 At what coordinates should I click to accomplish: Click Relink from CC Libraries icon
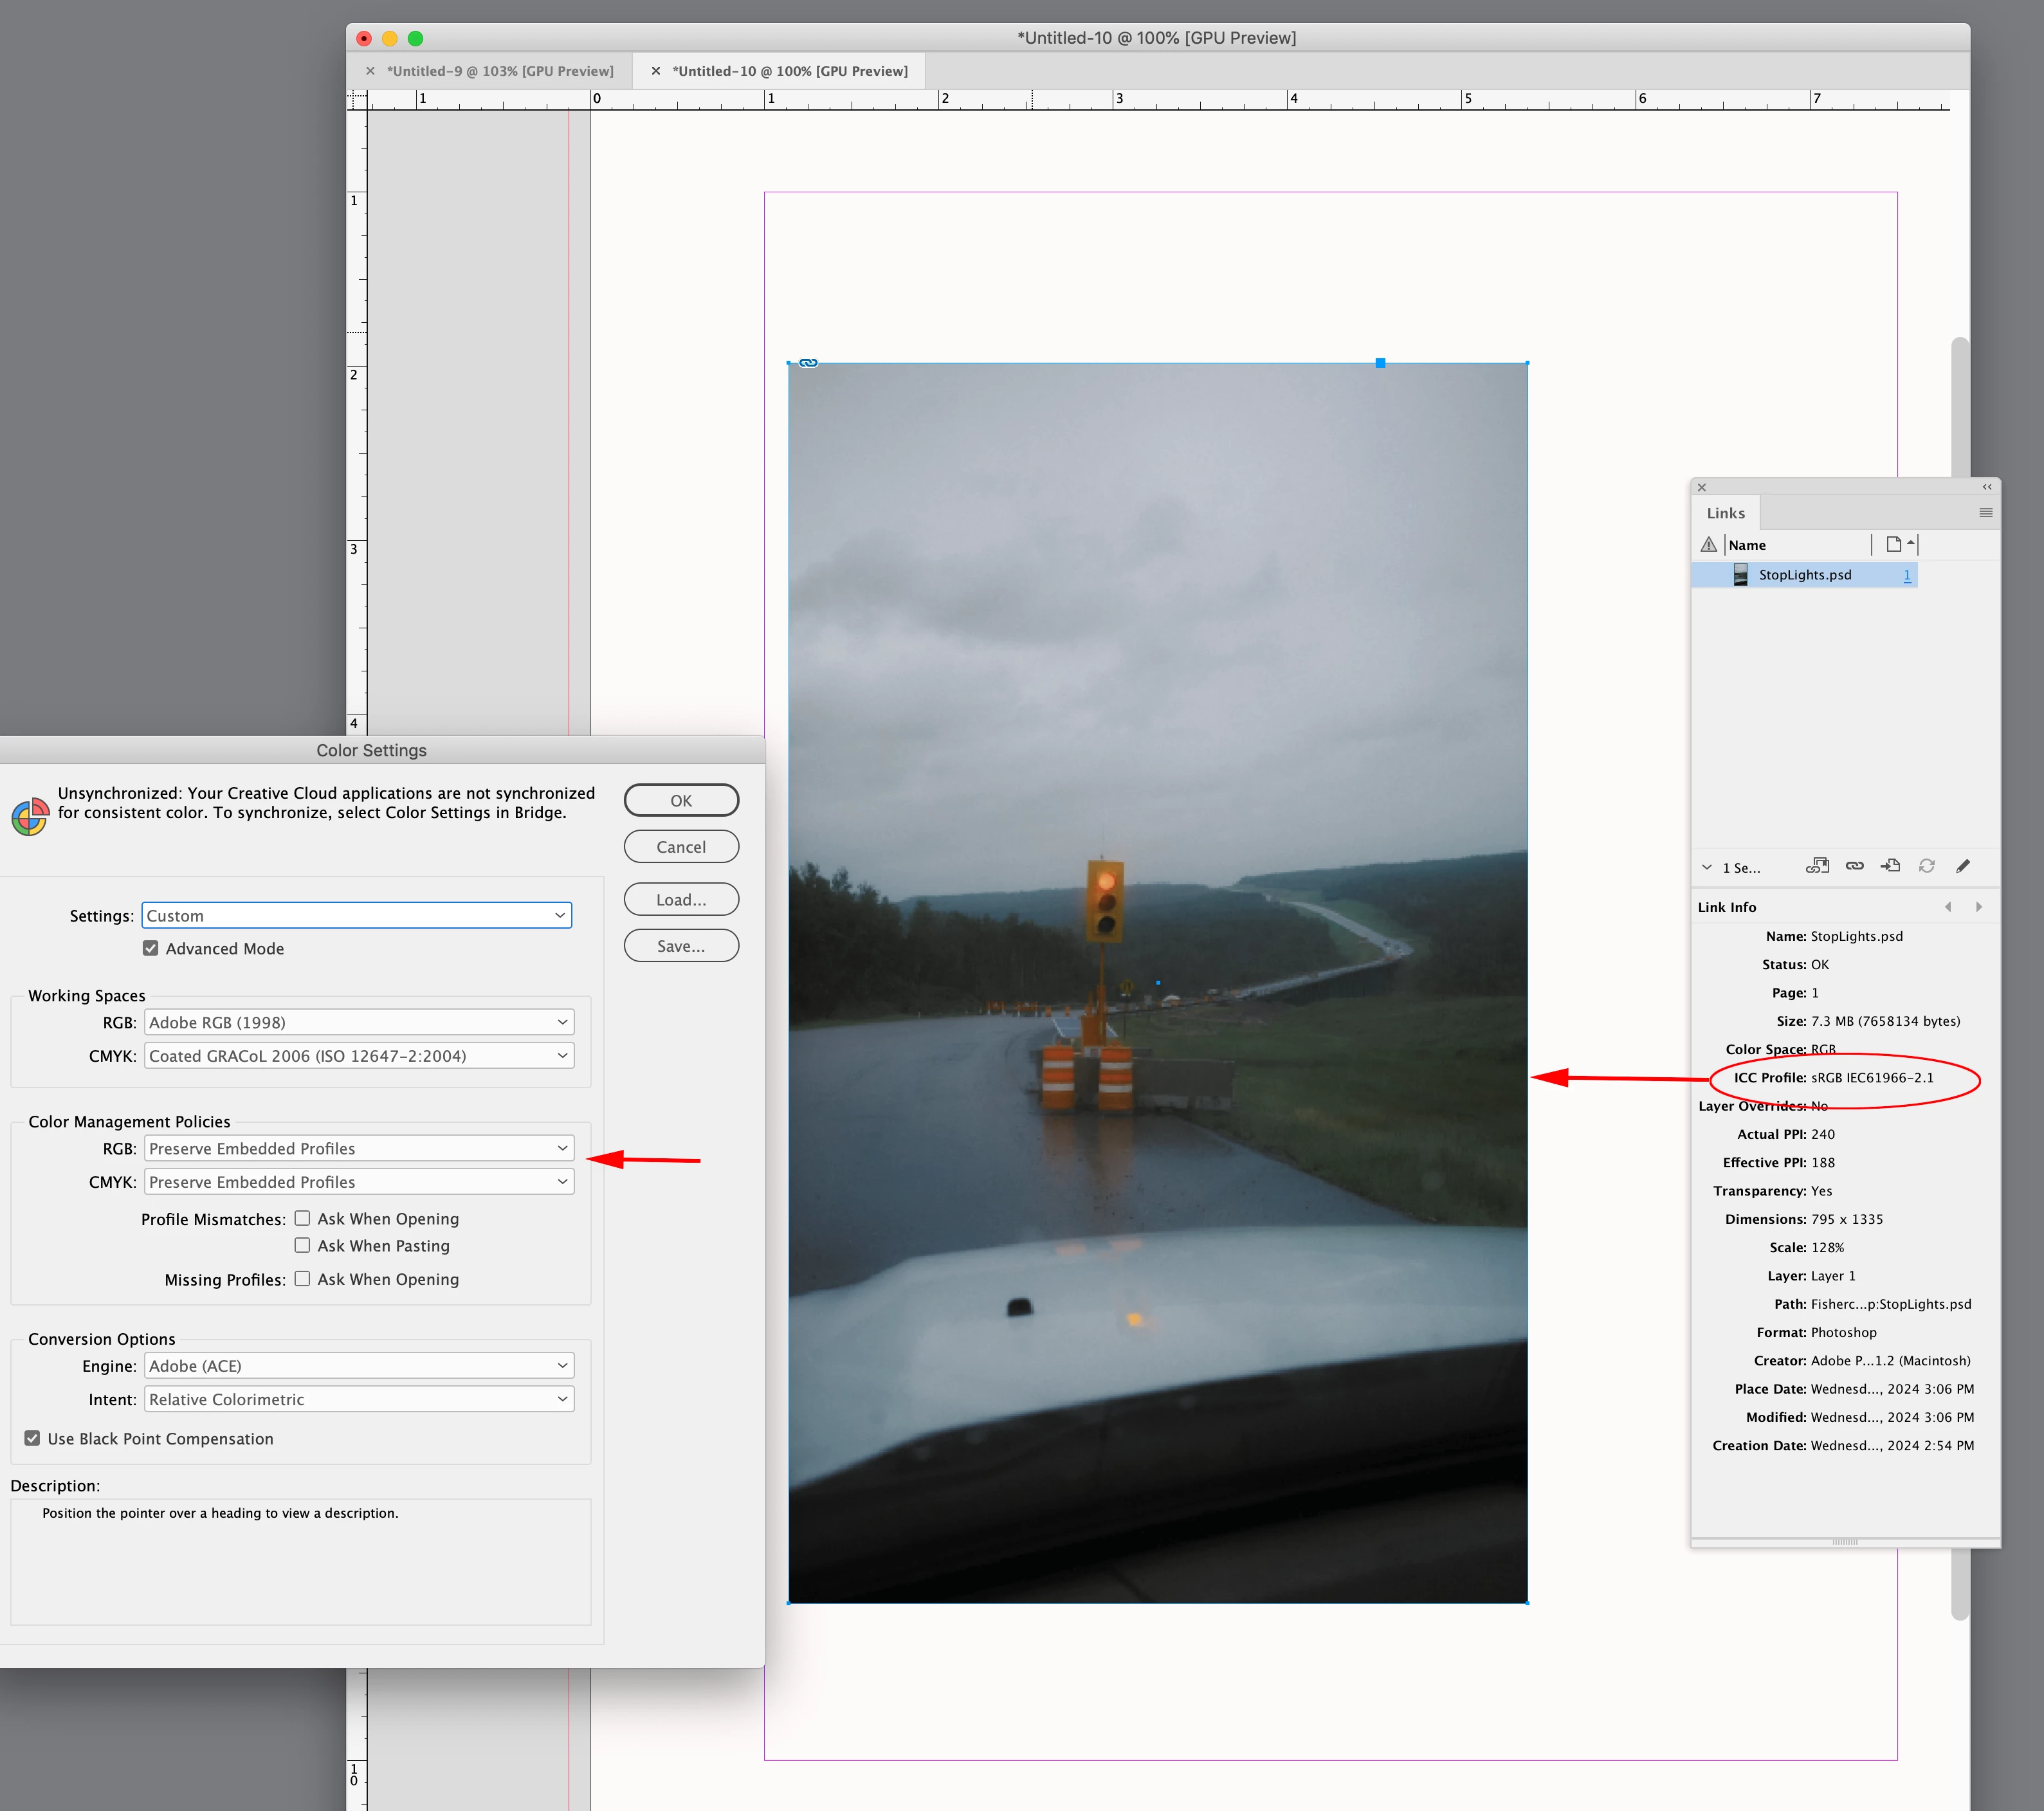[x=1816, y=866]
